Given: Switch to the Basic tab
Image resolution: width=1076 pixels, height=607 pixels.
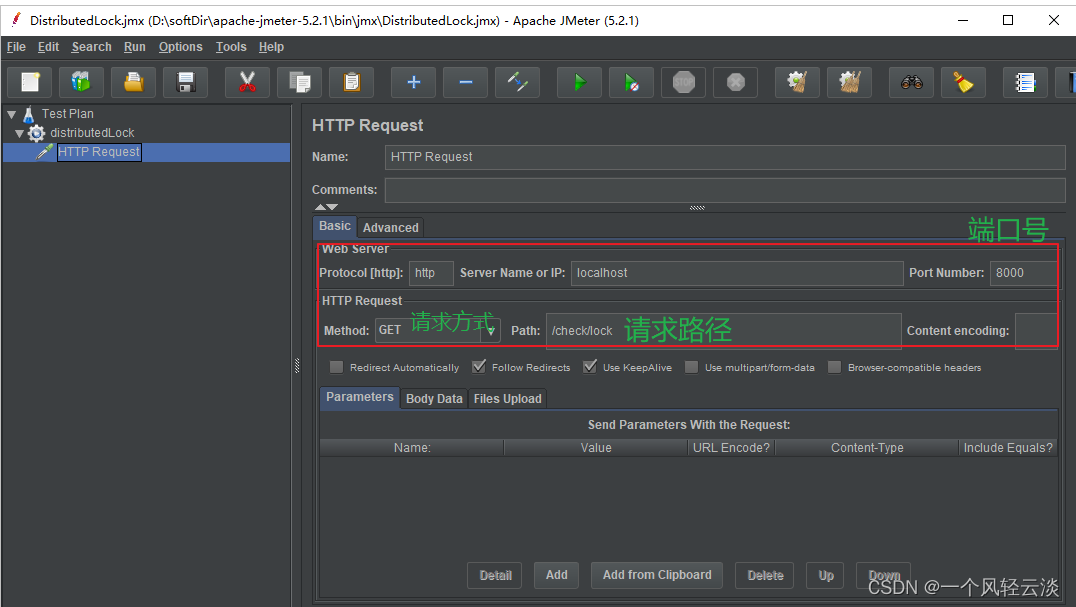Looking at the screenshot, I should coord(335,226).
